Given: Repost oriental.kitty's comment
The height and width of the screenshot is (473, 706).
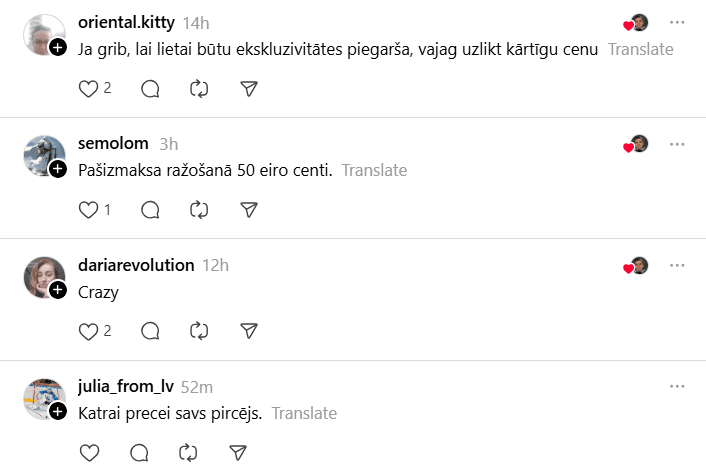Looking at the screenshot, I should click(x=199, y=88).
